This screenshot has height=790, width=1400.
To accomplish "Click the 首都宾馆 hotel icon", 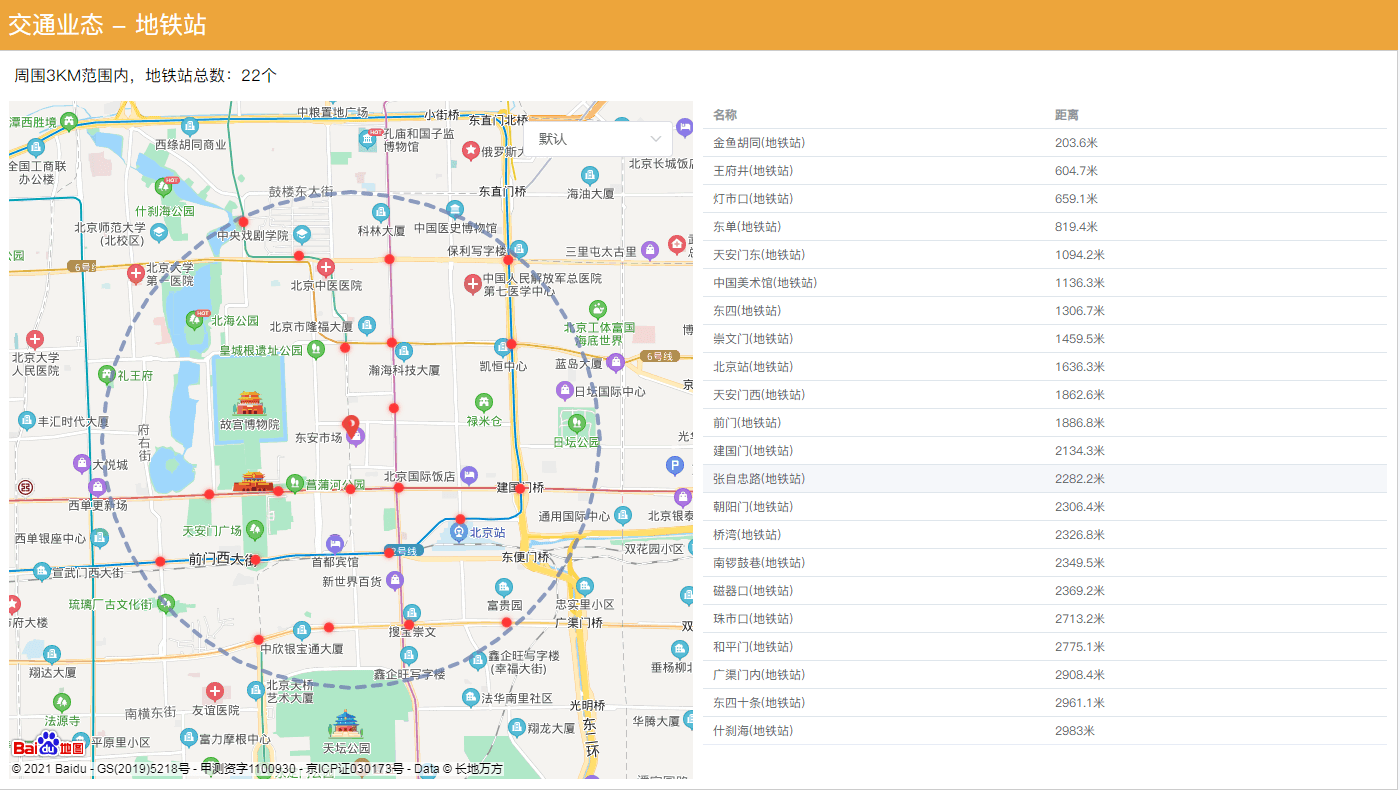I will [334, 543].
